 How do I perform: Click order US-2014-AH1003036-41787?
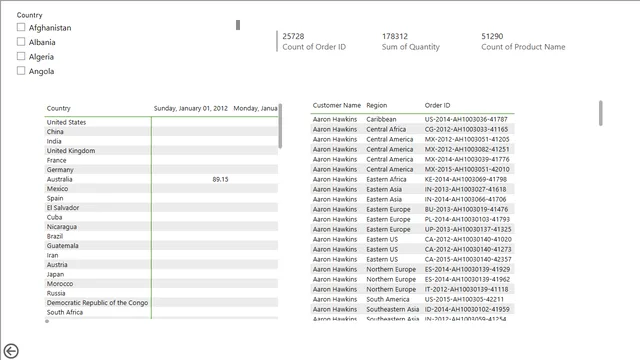point(466,119)
